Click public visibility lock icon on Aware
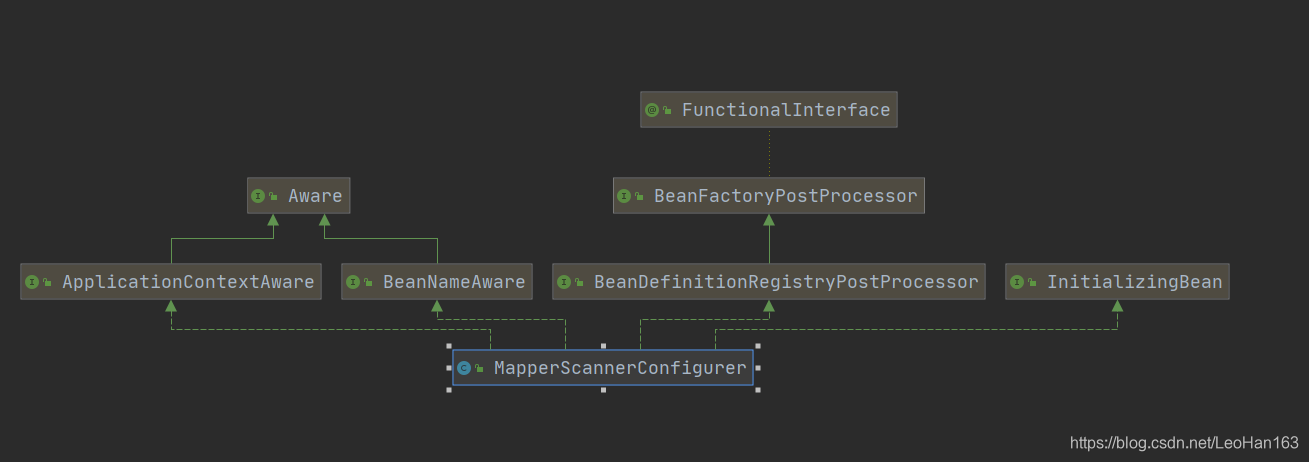 pyautogui.click(x=274, y=197)
